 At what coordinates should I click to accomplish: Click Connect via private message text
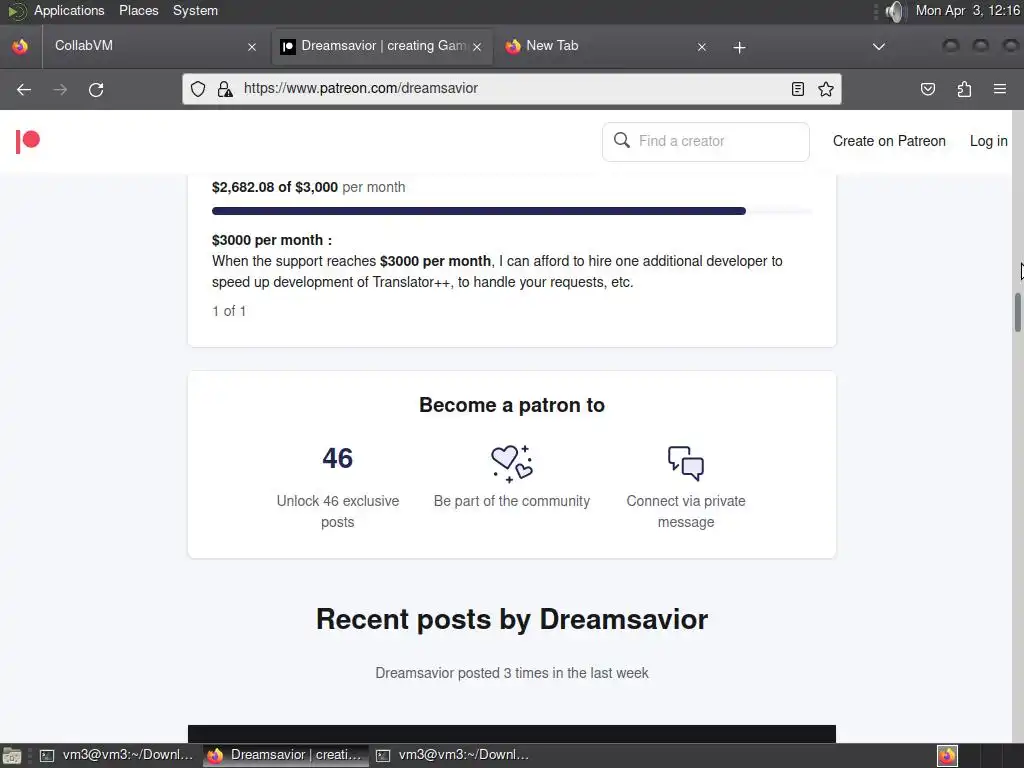click(x=686, y=511)
